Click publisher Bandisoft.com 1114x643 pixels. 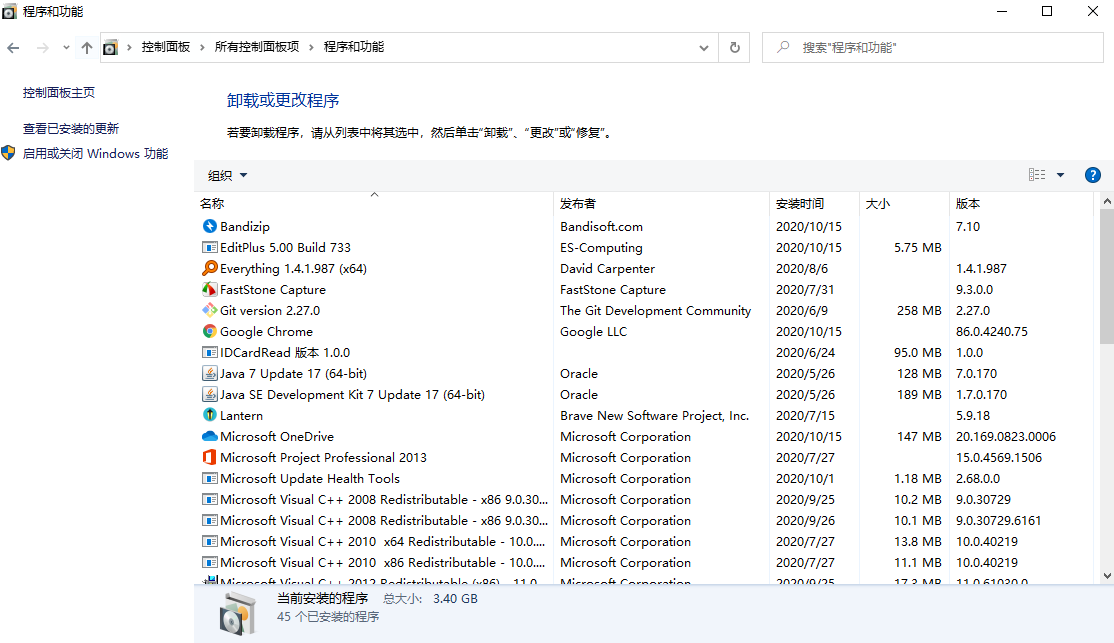601,227
